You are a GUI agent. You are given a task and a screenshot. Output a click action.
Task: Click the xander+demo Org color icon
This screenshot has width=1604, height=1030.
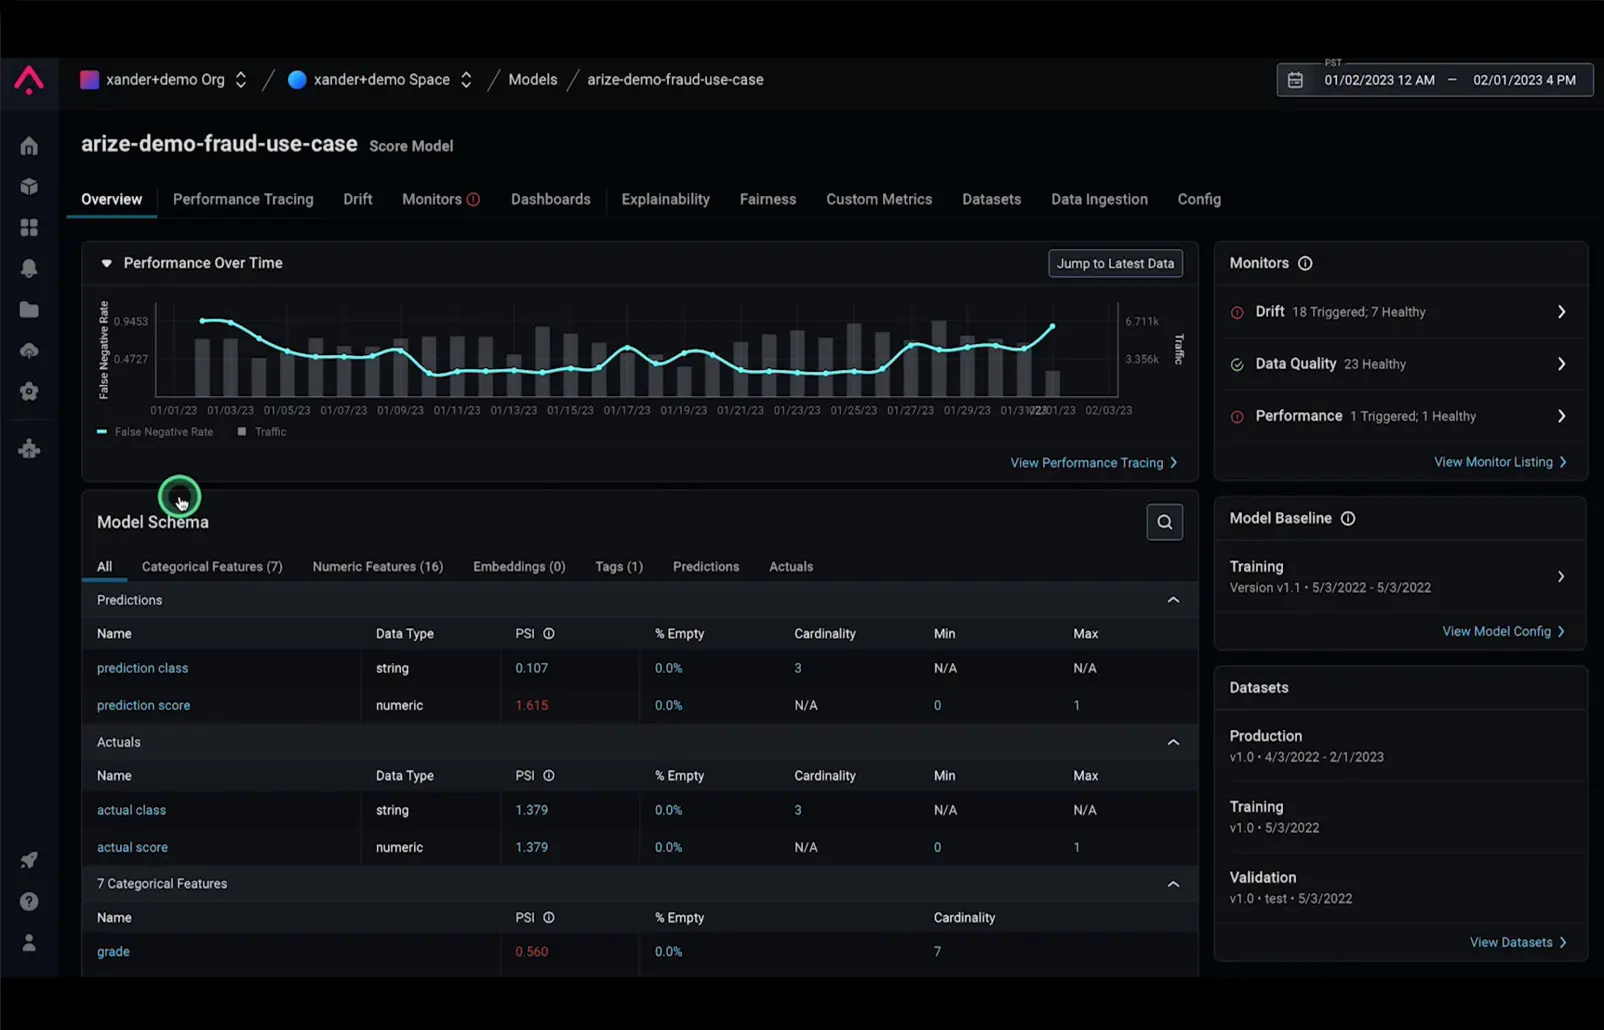pos(89,80)
